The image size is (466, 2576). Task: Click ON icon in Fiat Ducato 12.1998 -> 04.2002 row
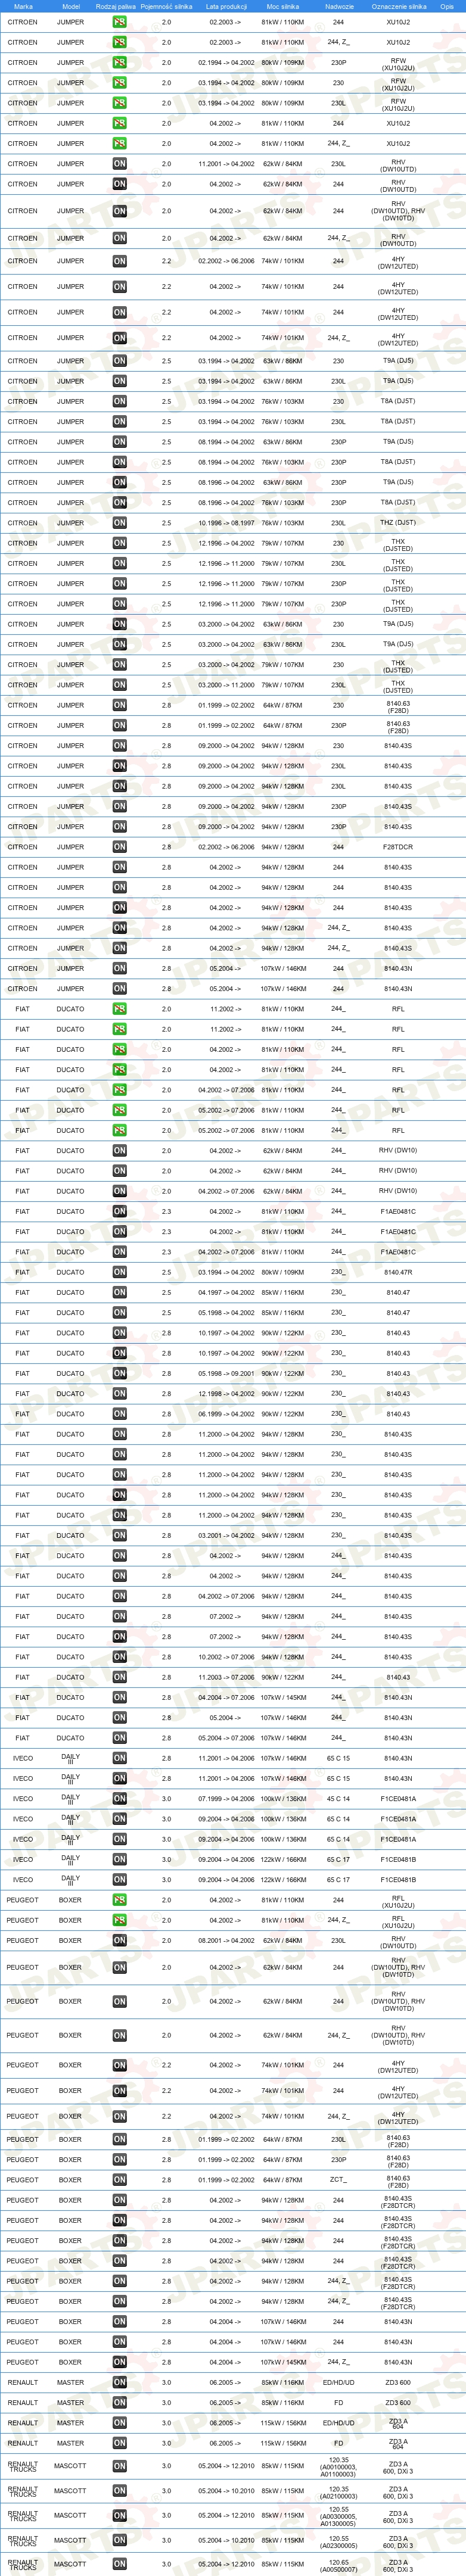[119, 1394]
